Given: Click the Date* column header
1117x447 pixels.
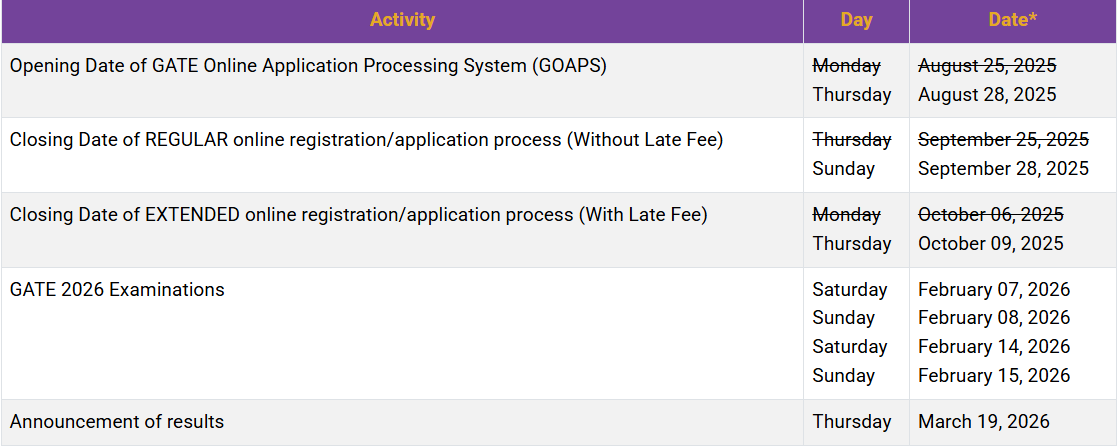Looking at the screenshot, I should 1013,20.
